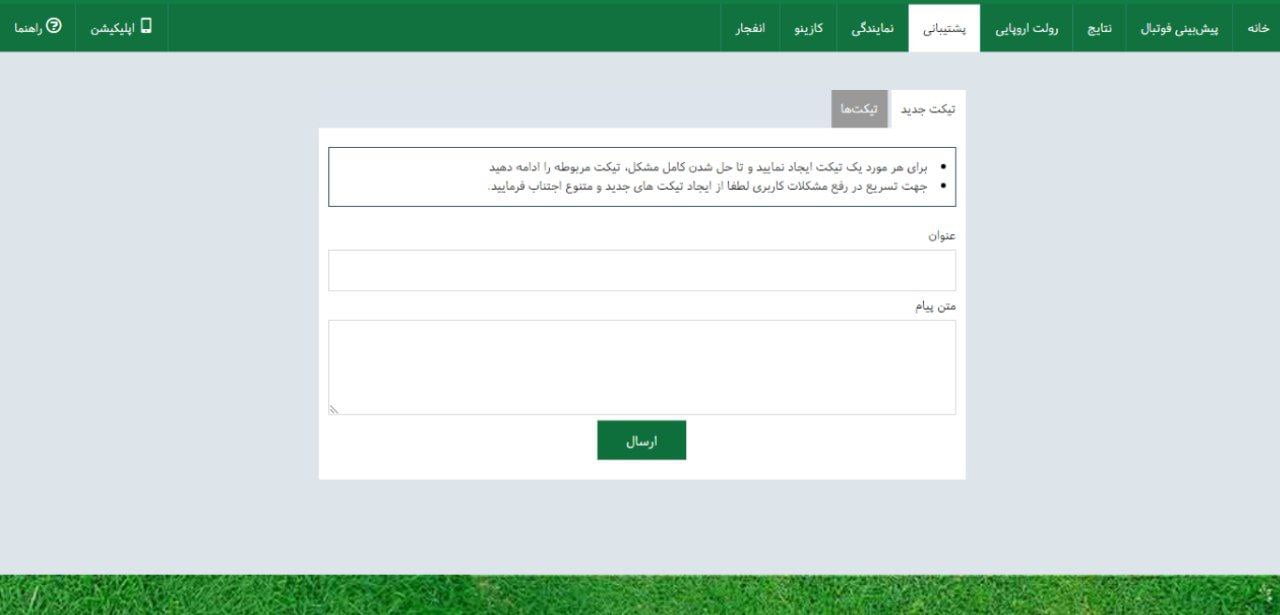Click the mobile phone icon beside اپلیکیشن
1280x615 pixels.
(145, 27)
